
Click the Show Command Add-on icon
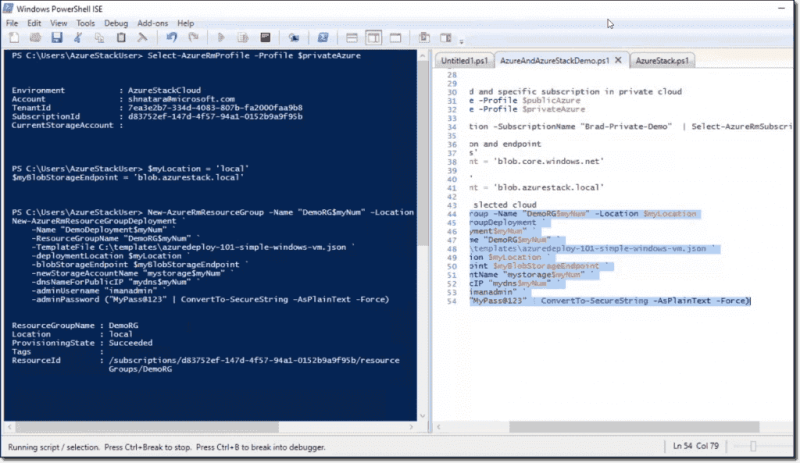[445, 37]
